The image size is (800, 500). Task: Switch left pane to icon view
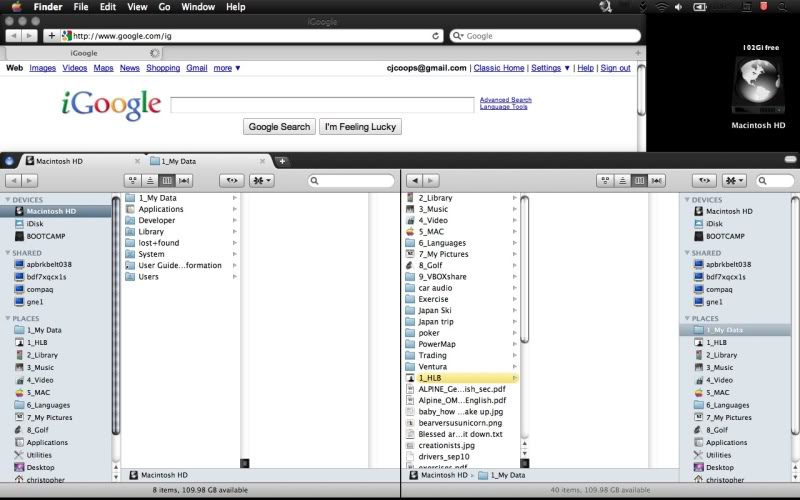tap(133, 180)
